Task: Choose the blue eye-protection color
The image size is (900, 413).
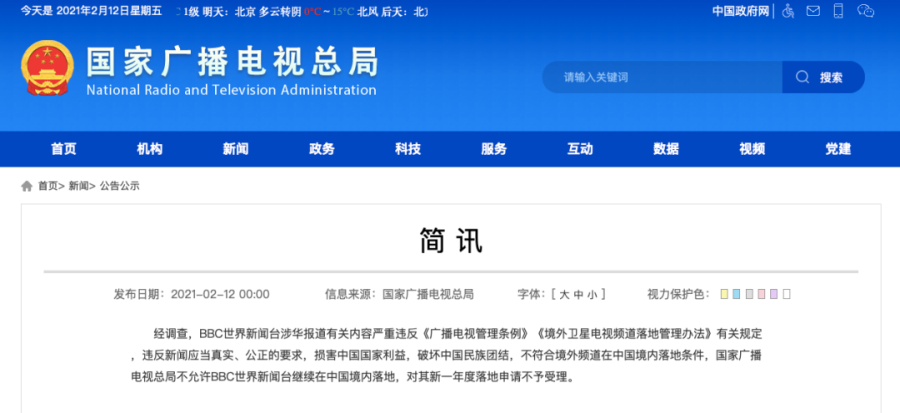Action: pyautogui.click(x=736, y=295)
